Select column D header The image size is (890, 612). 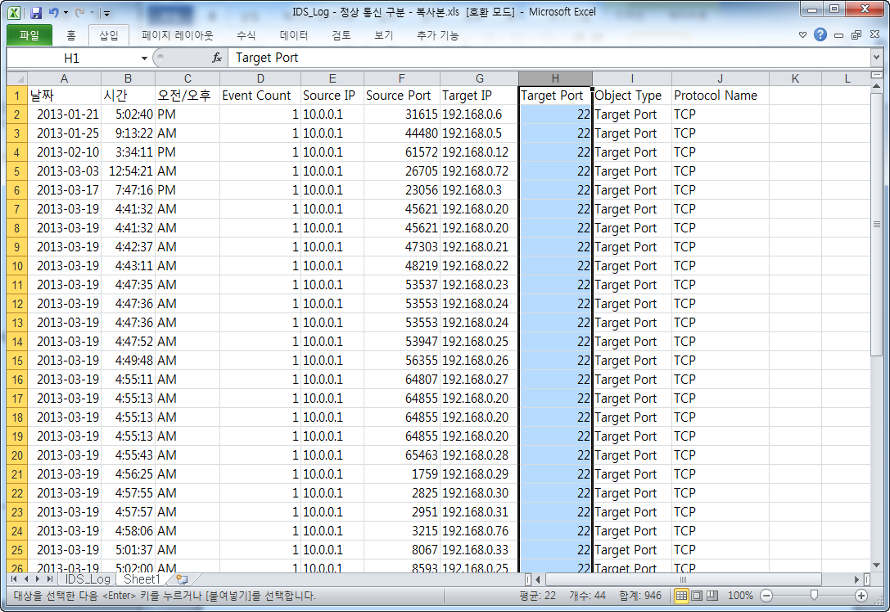tap(260, 78)
